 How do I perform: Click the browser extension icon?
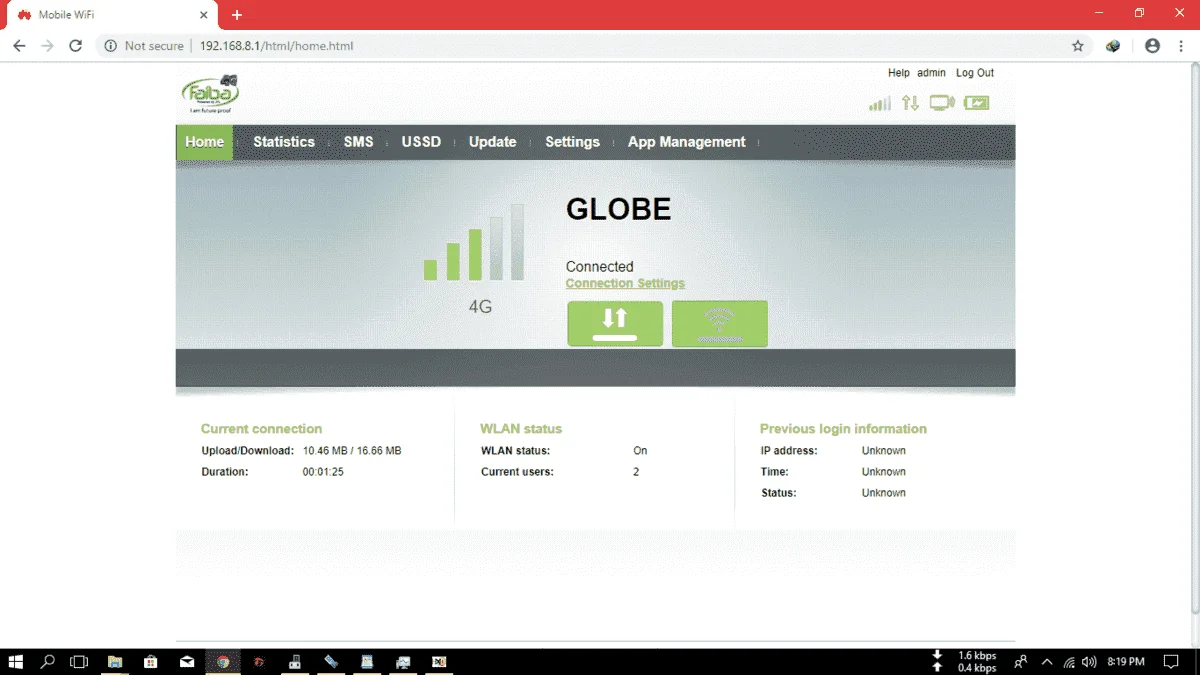(x=1113, y=46)
